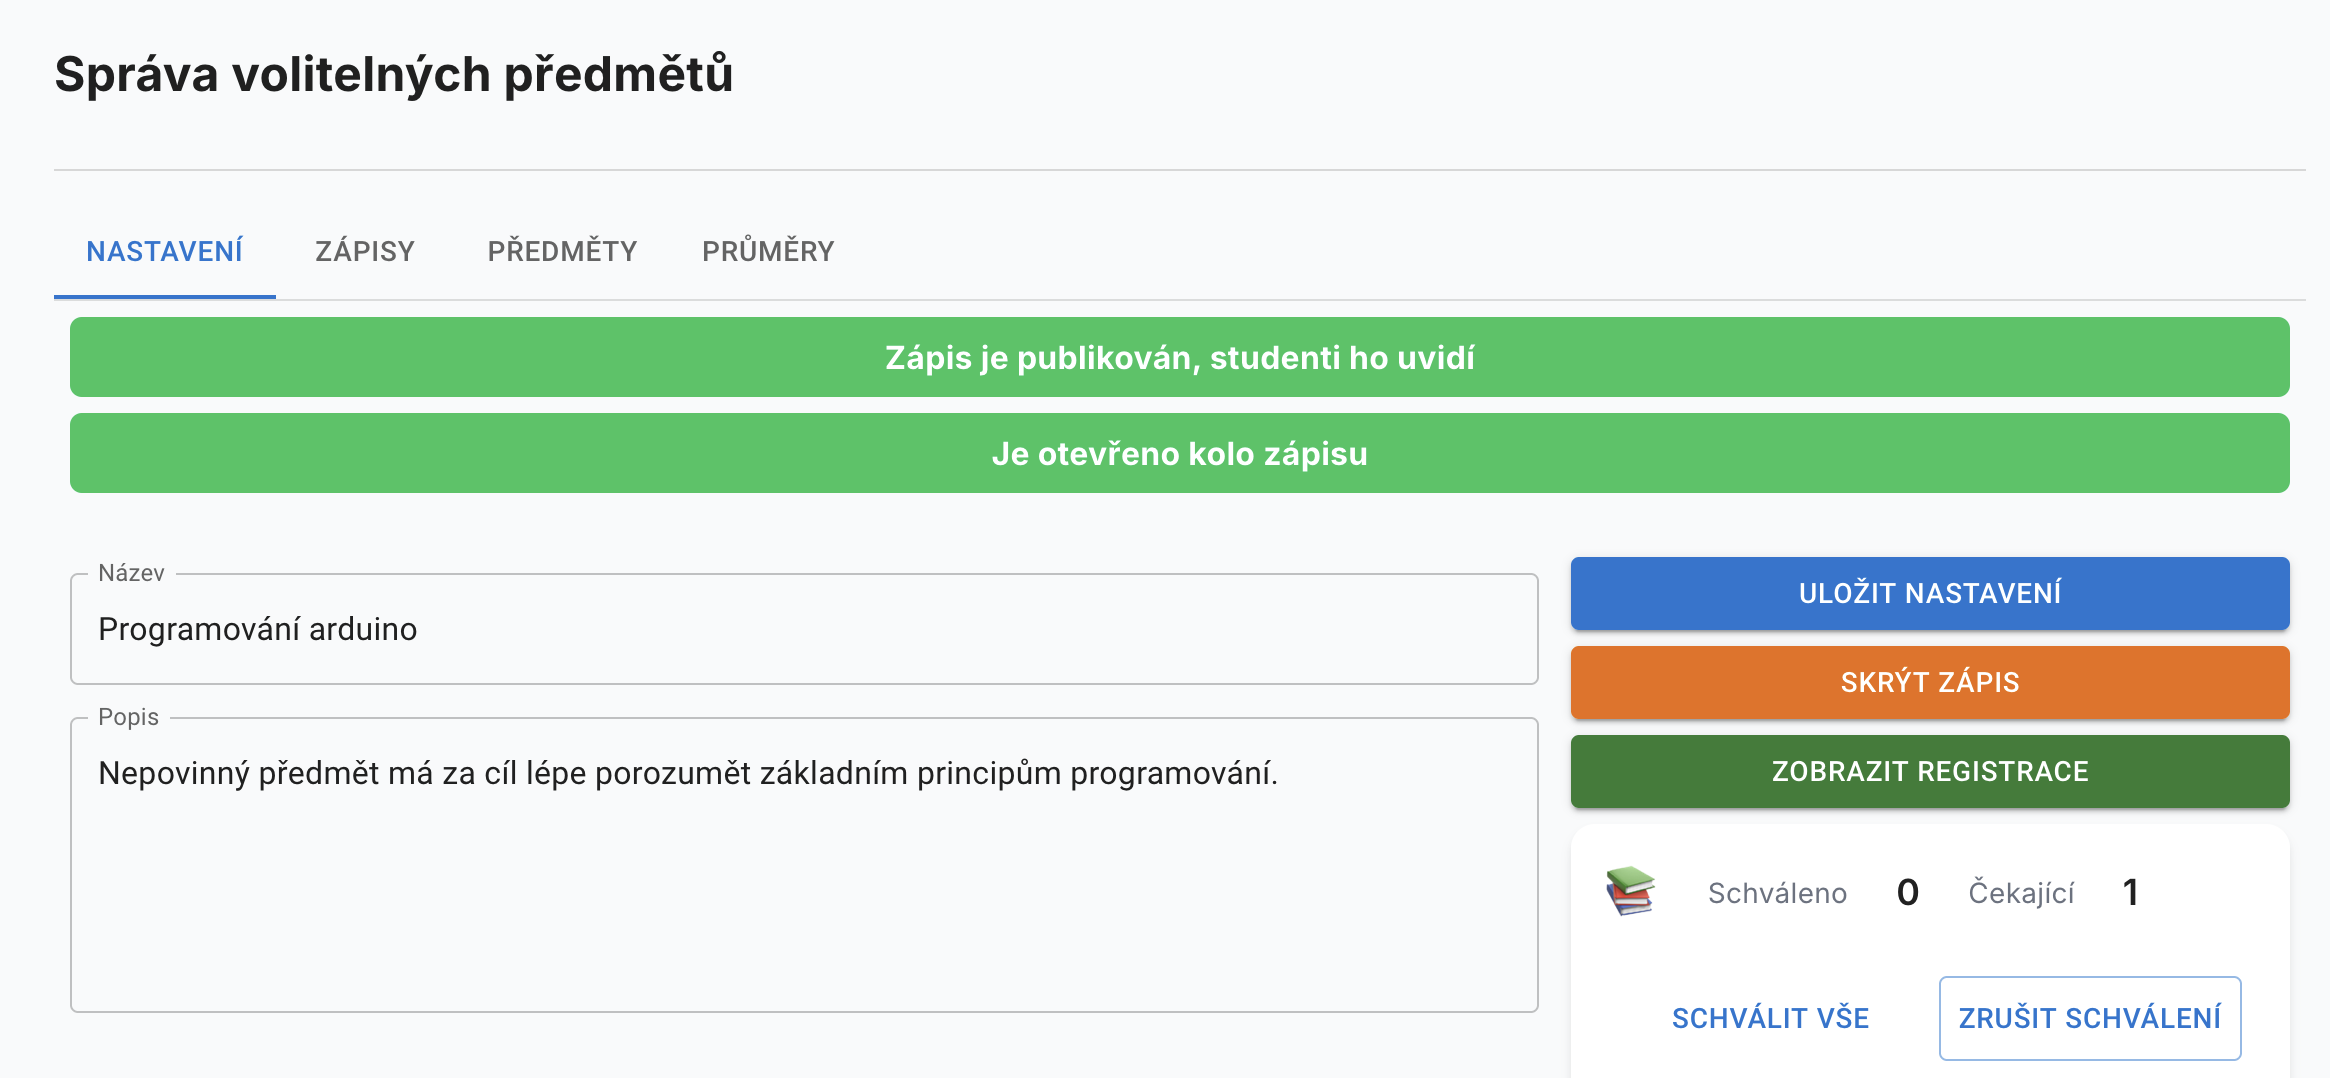Approve all with Schválit vše
This screenshot has height=1078, width=2330.
(1770, 1018)
